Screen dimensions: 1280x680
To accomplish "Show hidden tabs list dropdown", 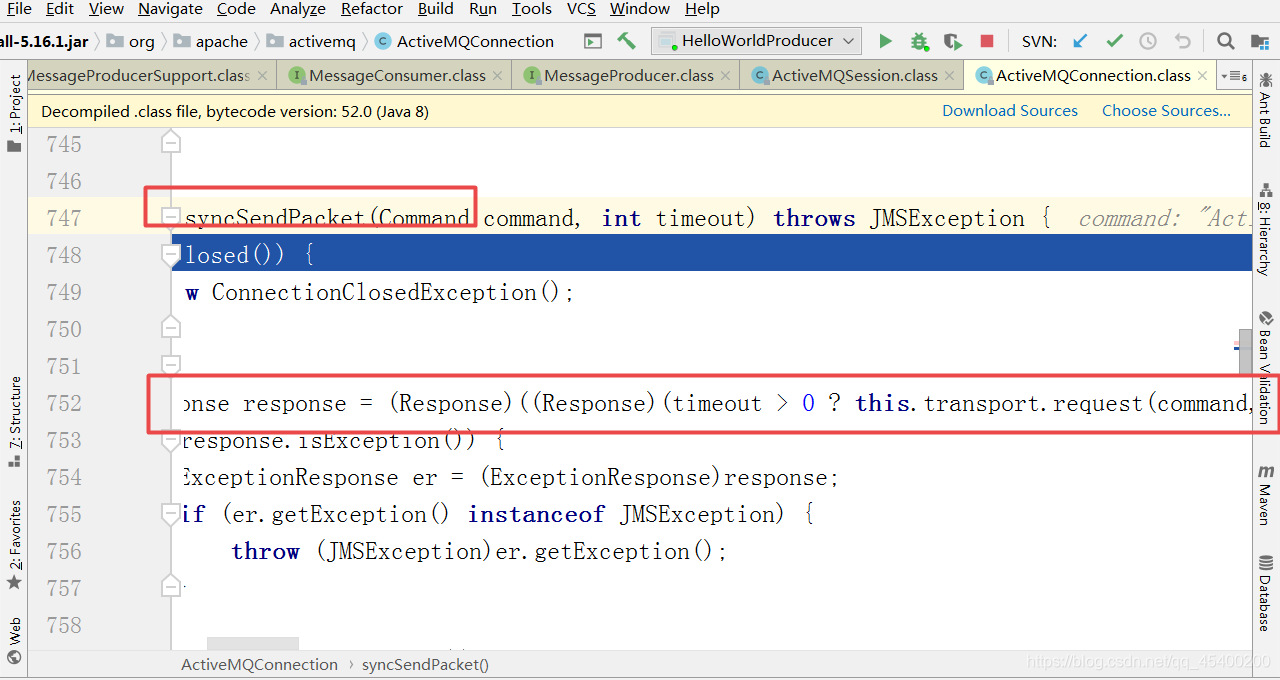I will (1234, 76).
